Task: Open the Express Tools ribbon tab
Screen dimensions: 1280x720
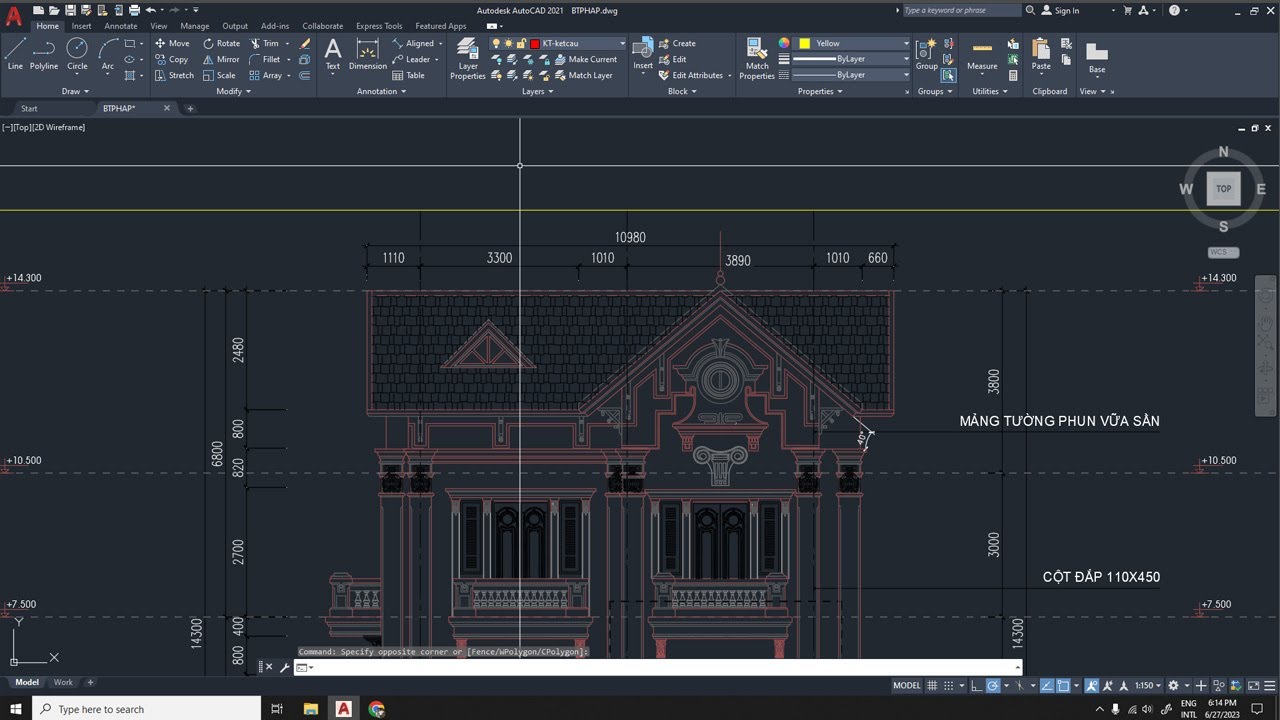Action: coord(379,26)
